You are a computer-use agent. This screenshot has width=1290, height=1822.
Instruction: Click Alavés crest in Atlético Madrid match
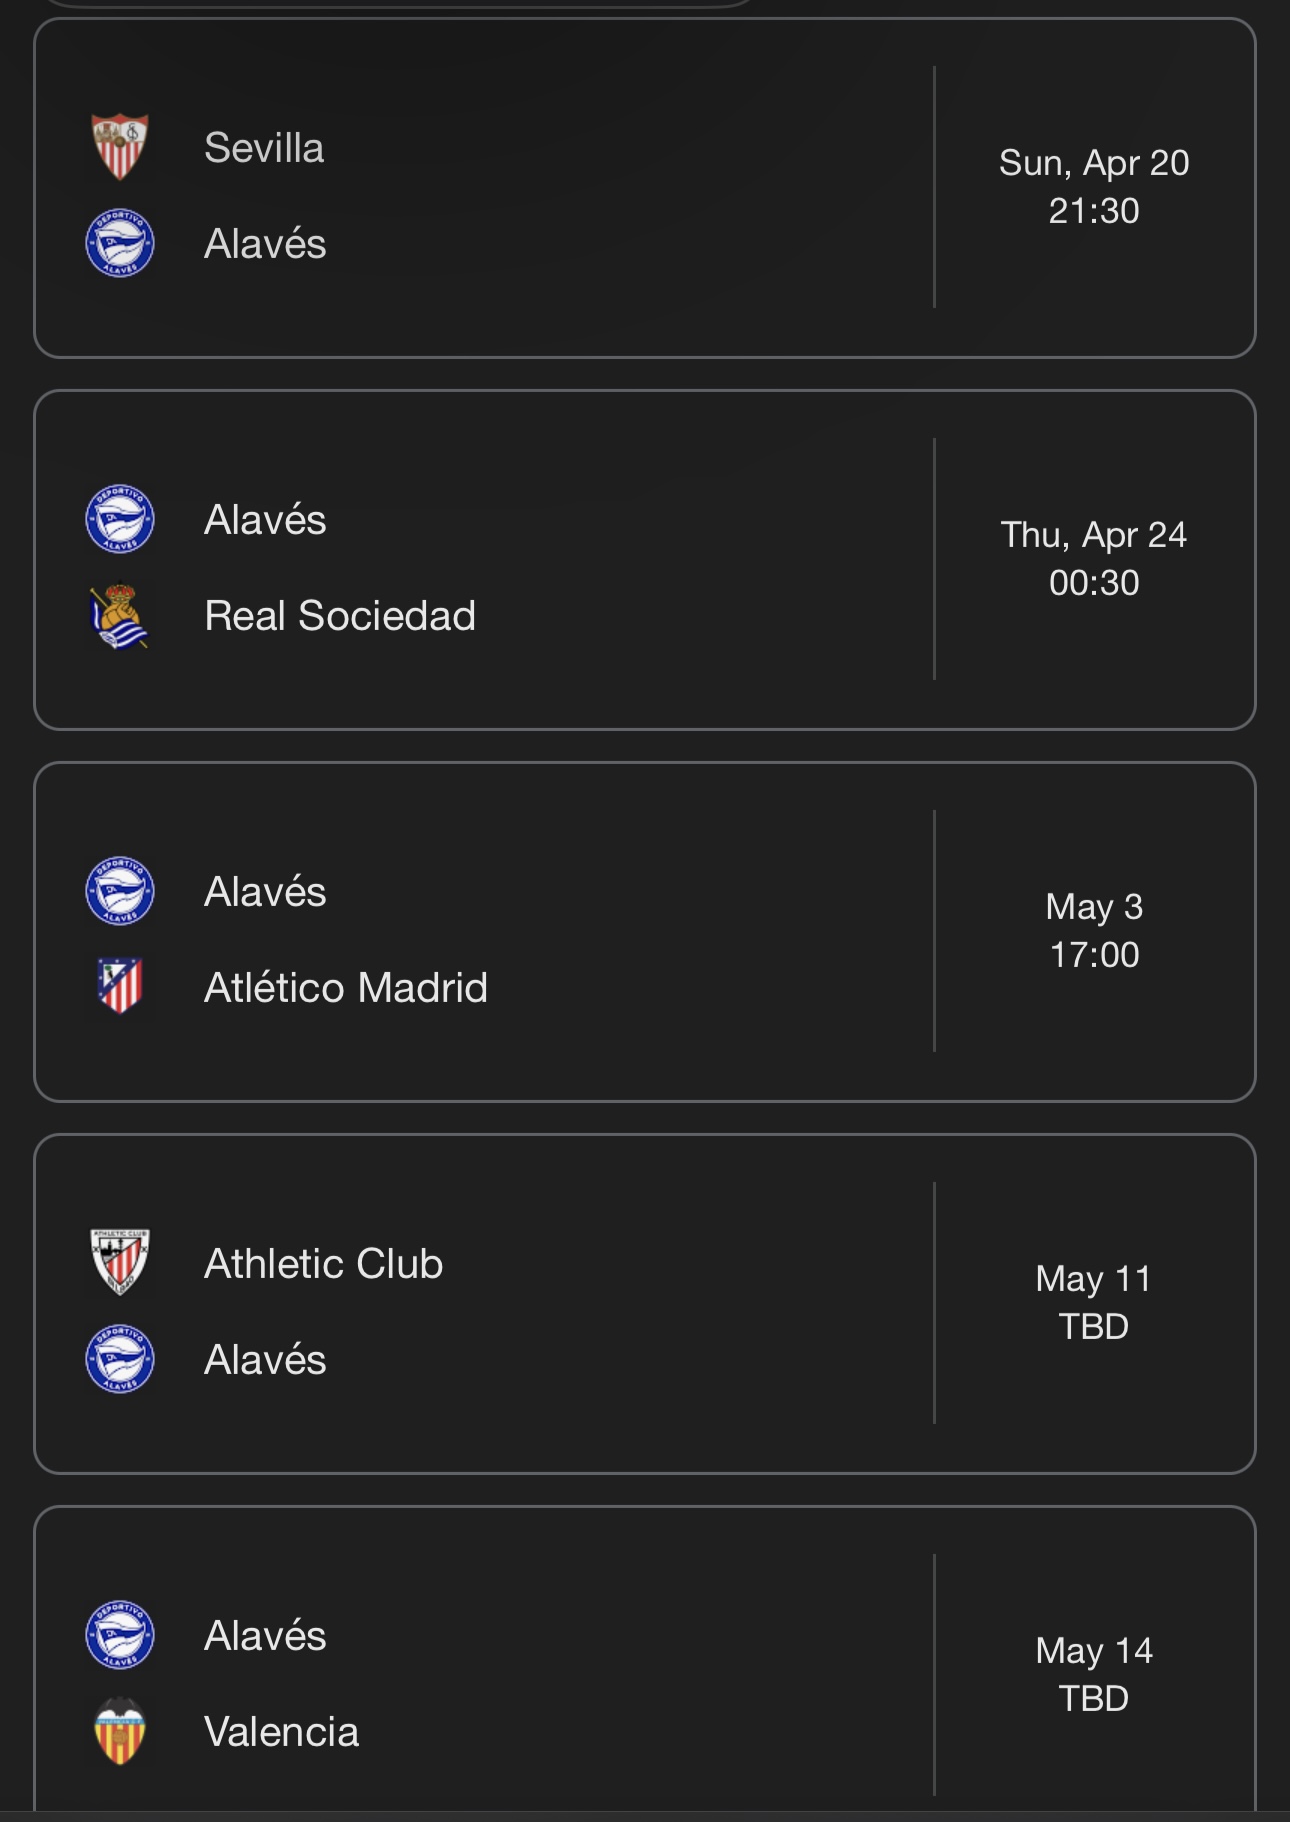coord(120,891)
